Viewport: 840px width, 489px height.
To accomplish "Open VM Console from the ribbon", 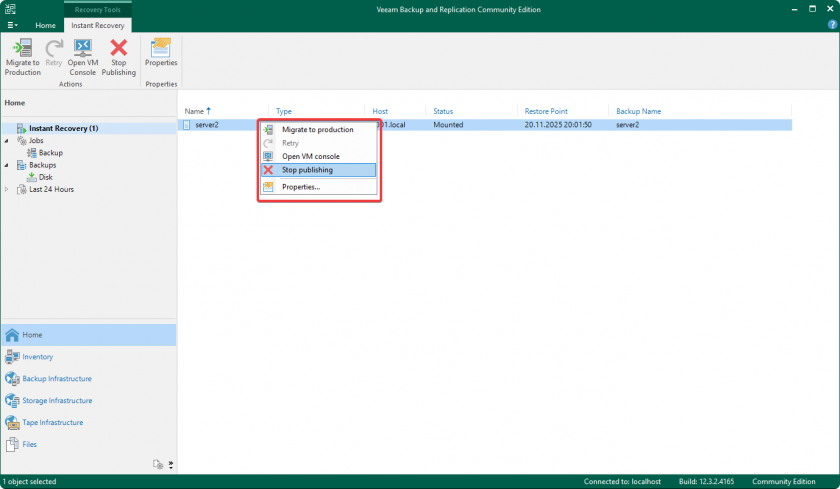I will pyautogui.click(x=82, y=57).
